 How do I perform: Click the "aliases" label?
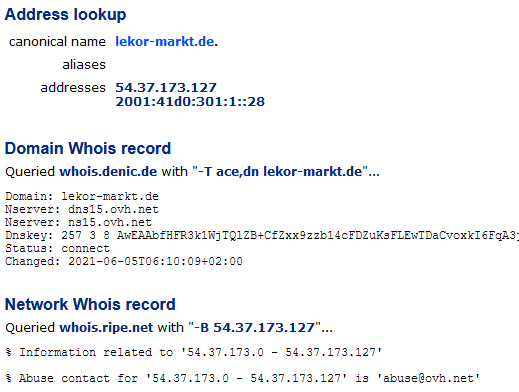click(x=84, y=65)
